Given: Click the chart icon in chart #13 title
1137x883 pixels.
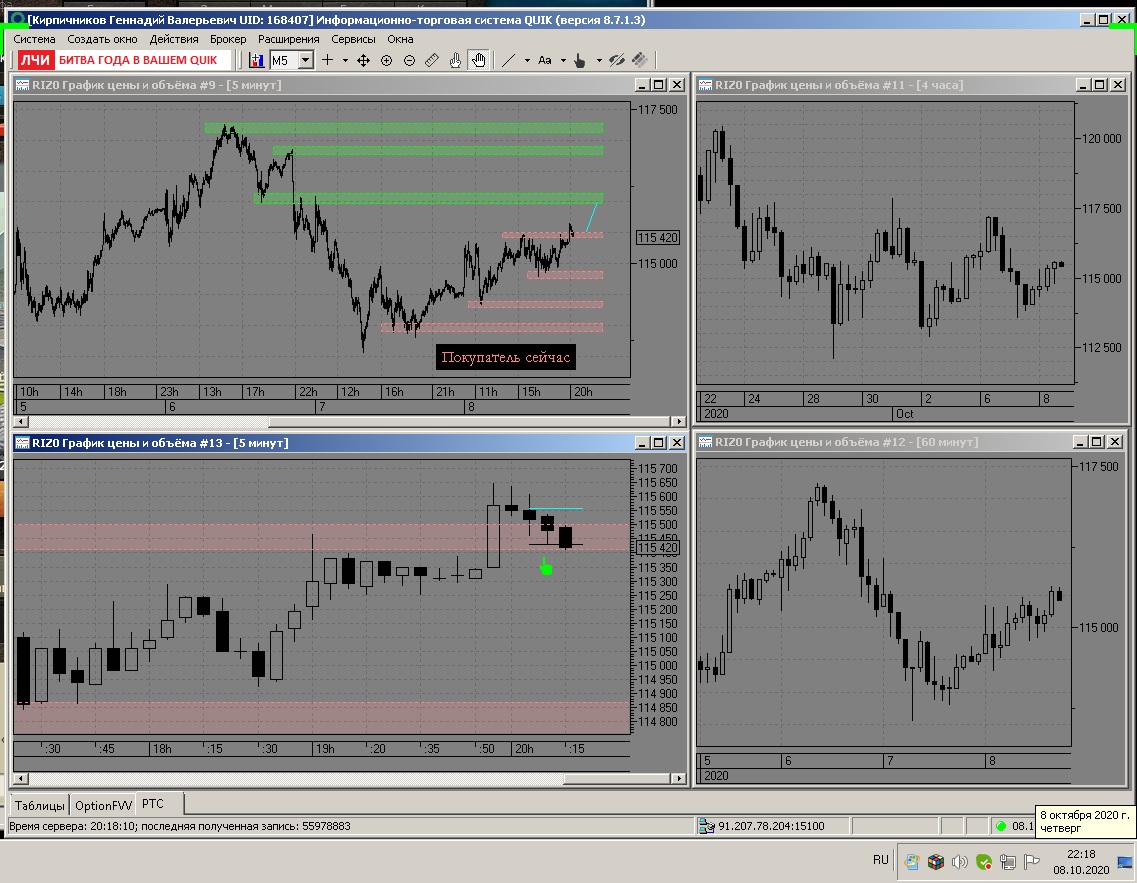Looking at the screenshot, I should tap(22, 443).
